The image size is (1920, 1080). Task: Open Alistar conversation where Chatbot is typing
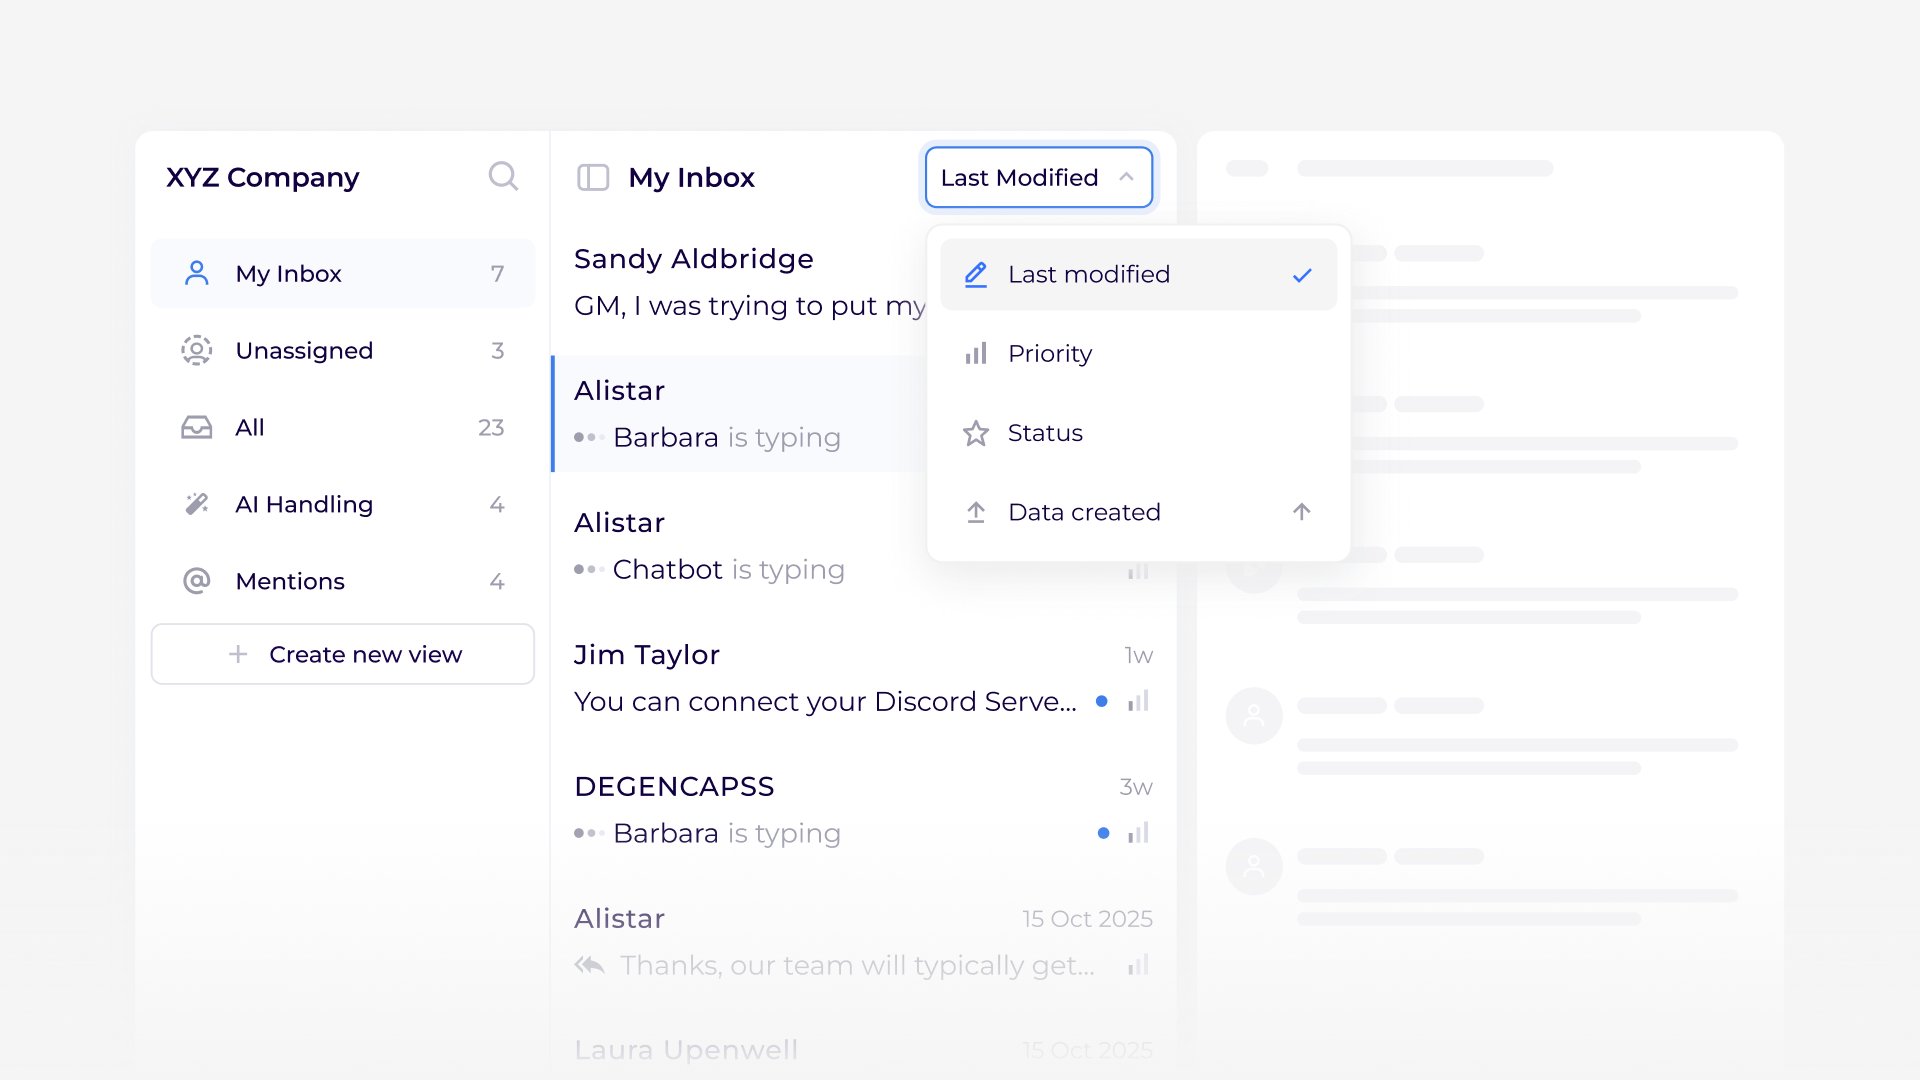click(x=740, y=546)
